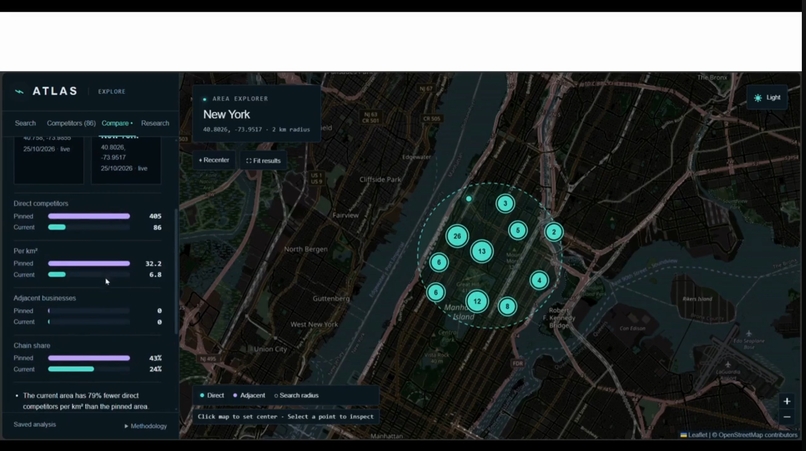Select the map cluster labeled 5

tap(518, 230)
